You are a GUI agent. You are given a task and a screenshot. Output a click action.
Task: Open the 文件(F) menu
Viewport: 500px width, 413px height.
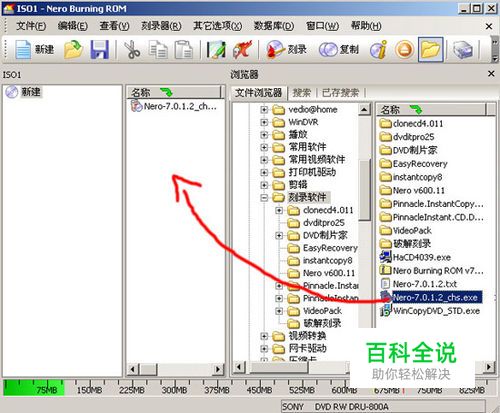(31, 26)
